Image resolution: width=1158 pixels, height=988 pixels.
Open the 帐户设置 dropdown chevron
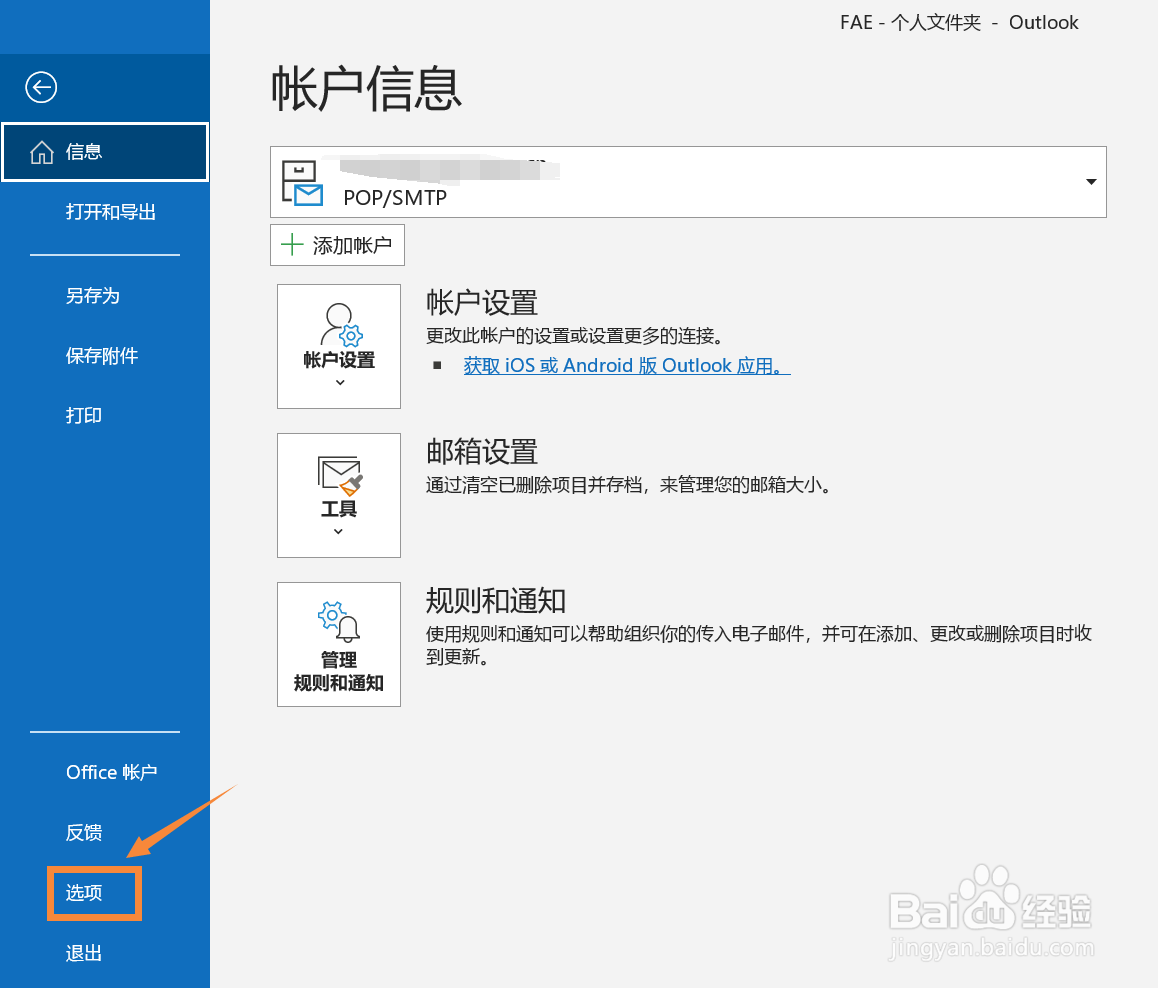click(338, 382)
